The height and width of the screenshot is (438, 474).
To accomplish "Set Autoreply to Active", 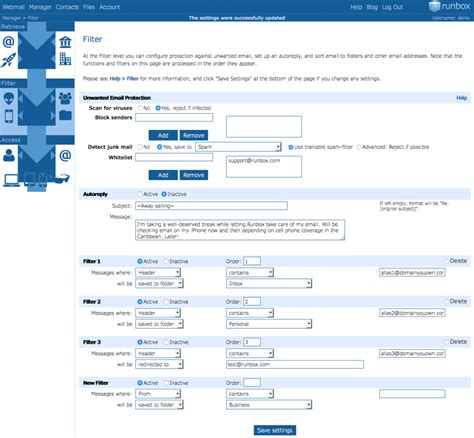I will point(140,194).
